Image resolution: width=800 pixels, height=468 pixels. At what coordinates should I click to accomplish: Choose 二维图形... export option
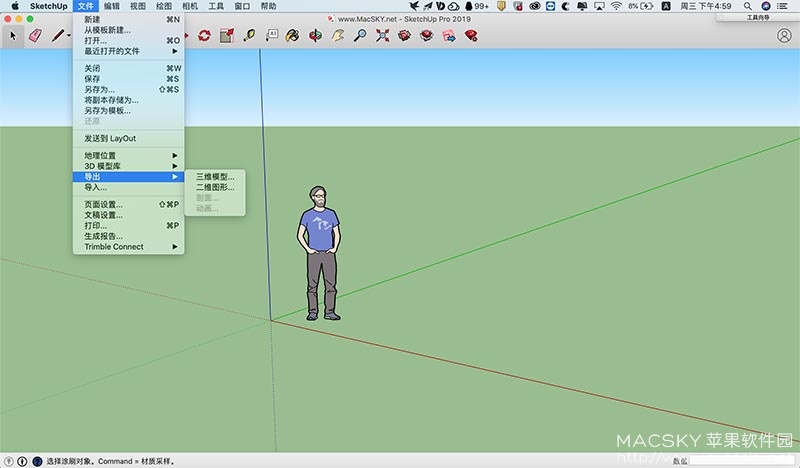(x=215, y=187)
